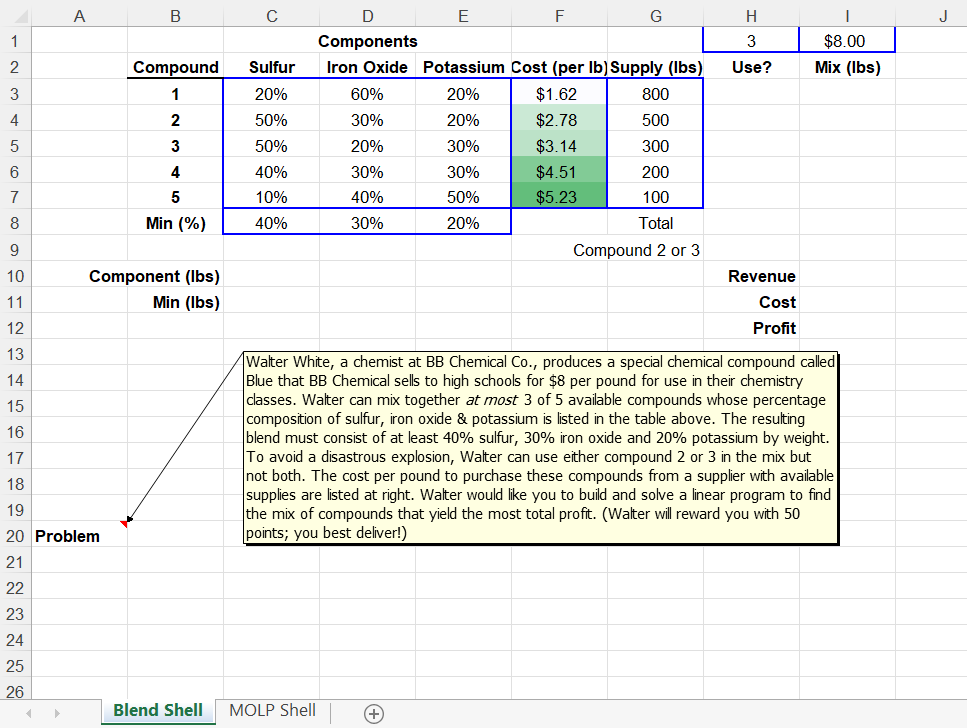Screen dimensions: 967x728
Task: Click the Profit label cell
Action: click(x=751, y=328)
